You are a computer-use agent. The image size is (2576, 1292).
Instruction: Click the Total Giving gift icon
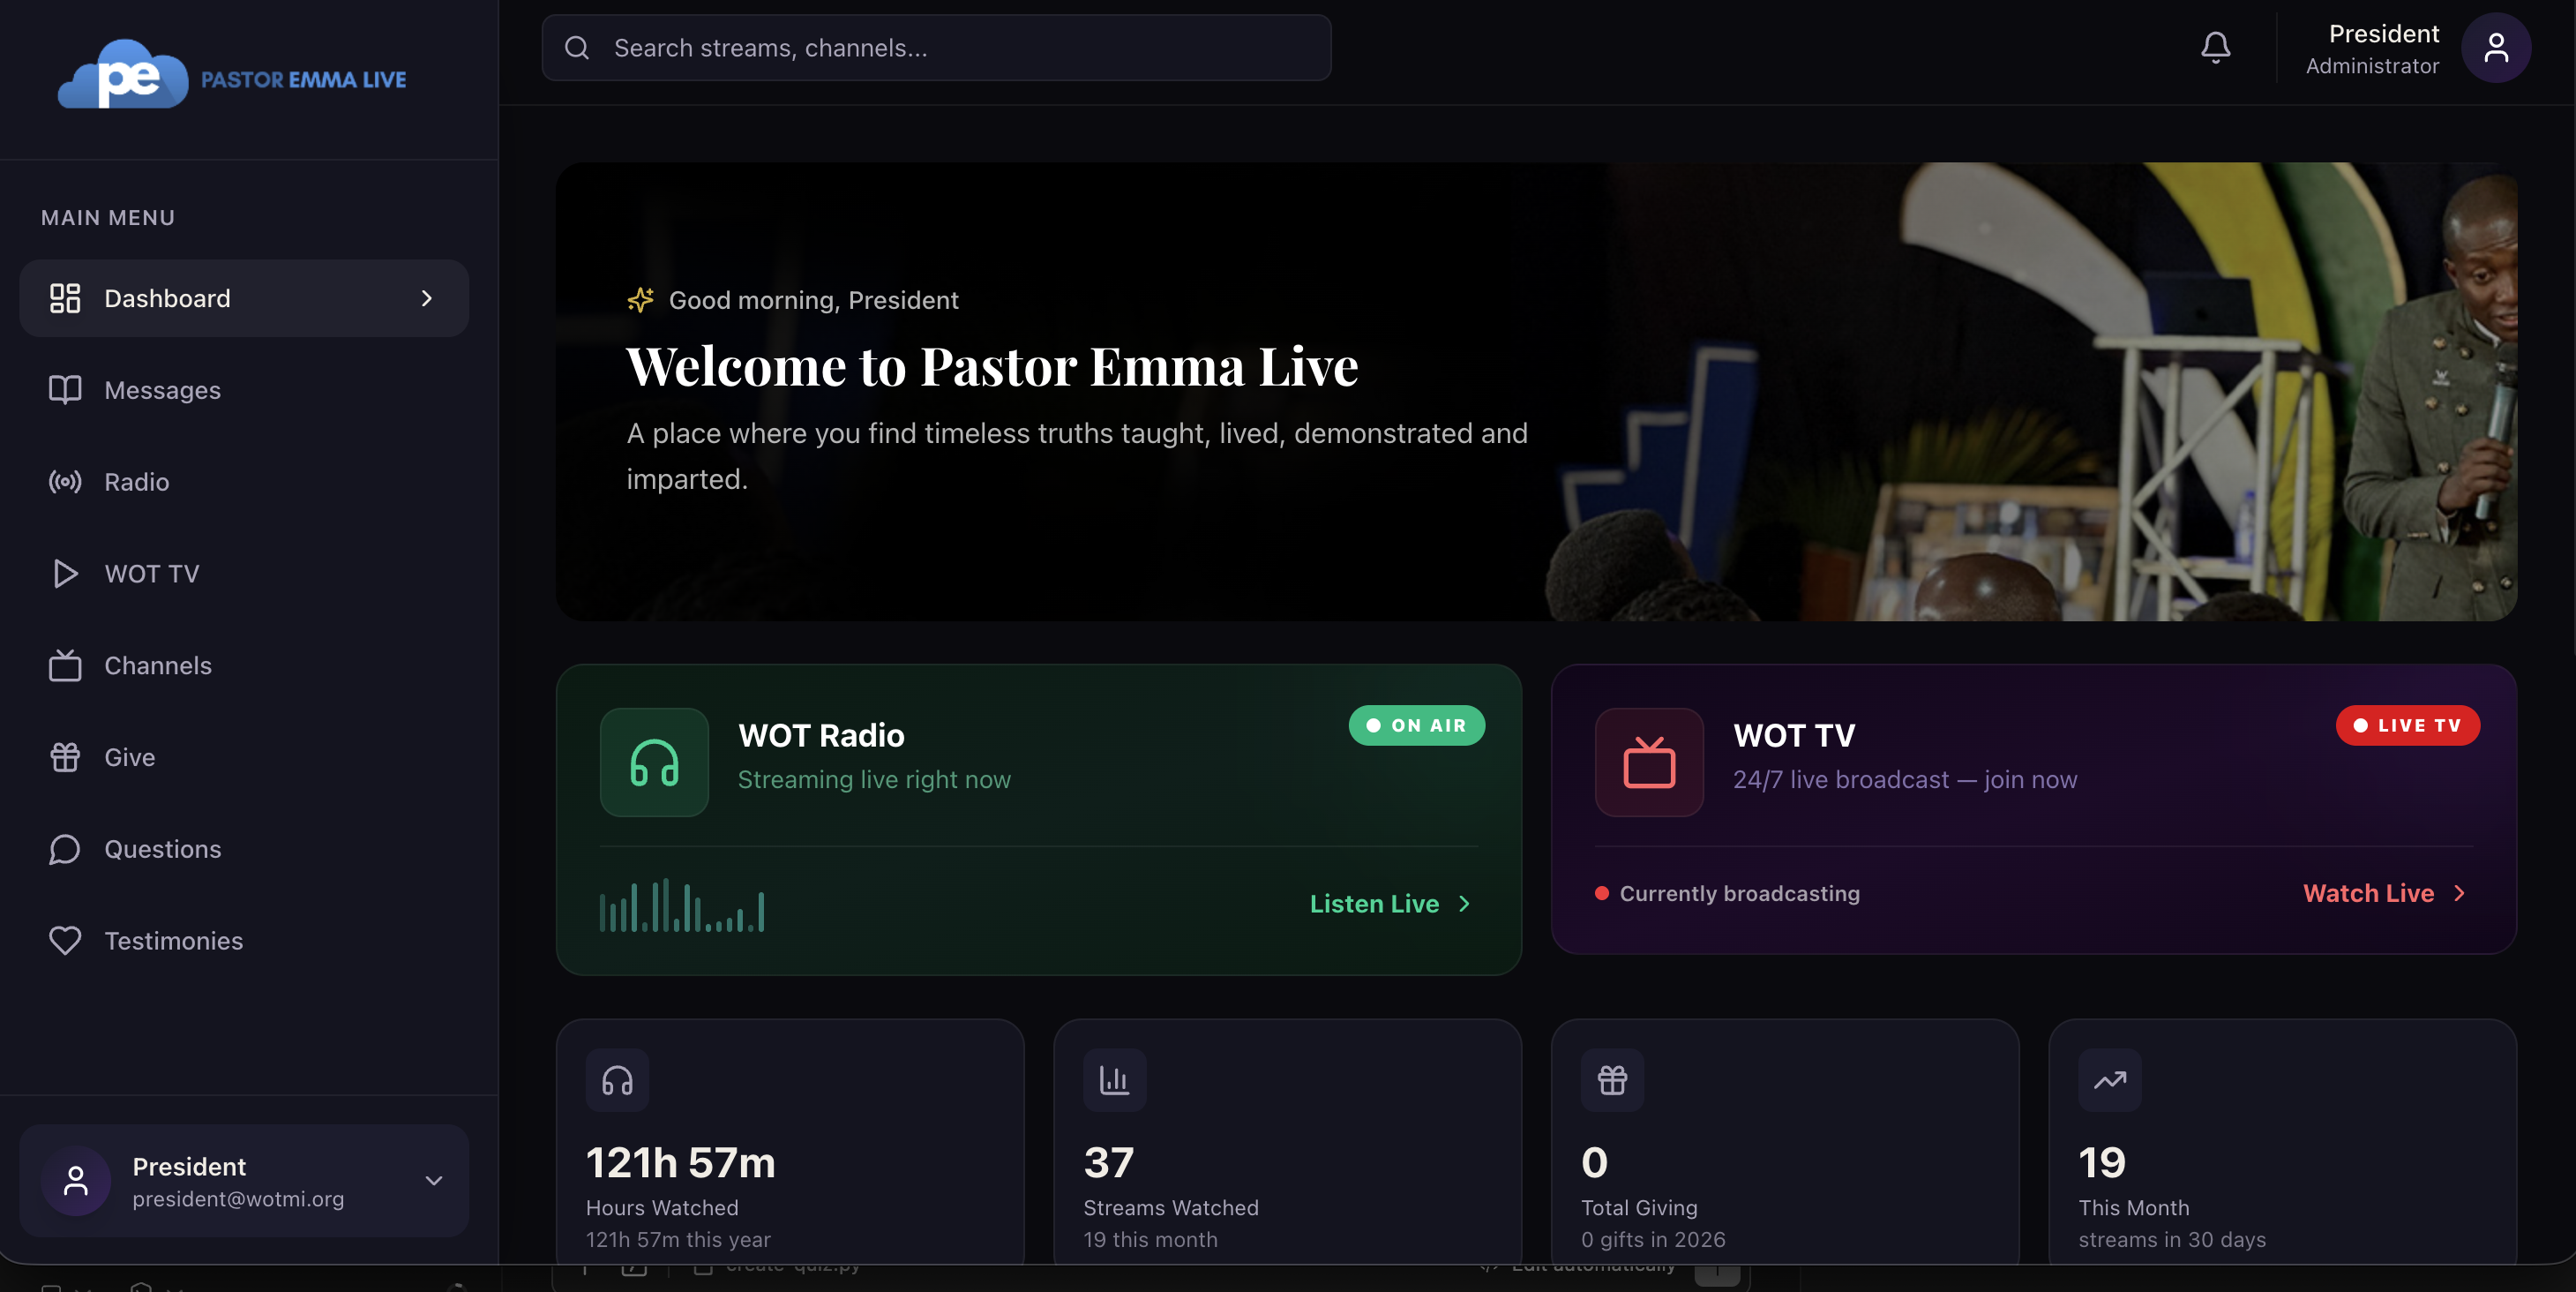pyautogui.click(x=1612, y=1080)
